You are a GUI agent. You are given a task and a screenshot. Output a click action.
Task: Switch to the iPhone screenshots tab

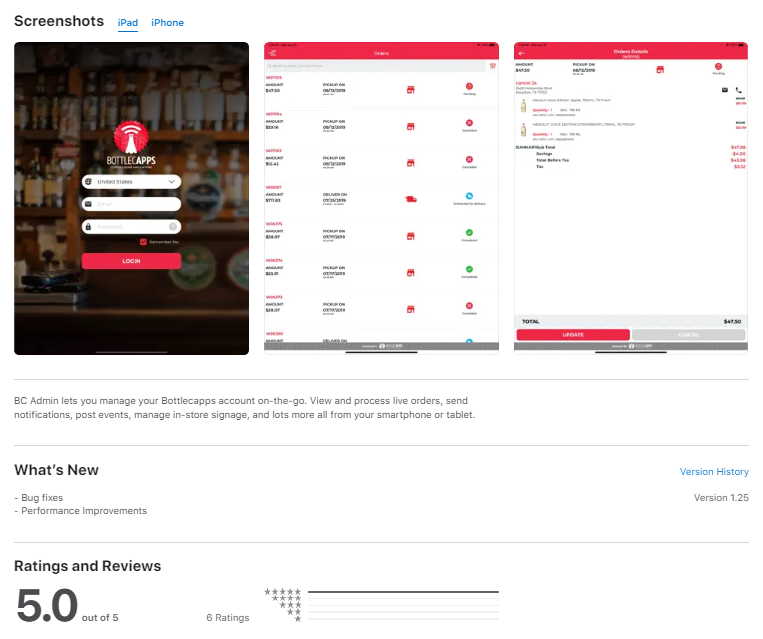tap(167, 22)
